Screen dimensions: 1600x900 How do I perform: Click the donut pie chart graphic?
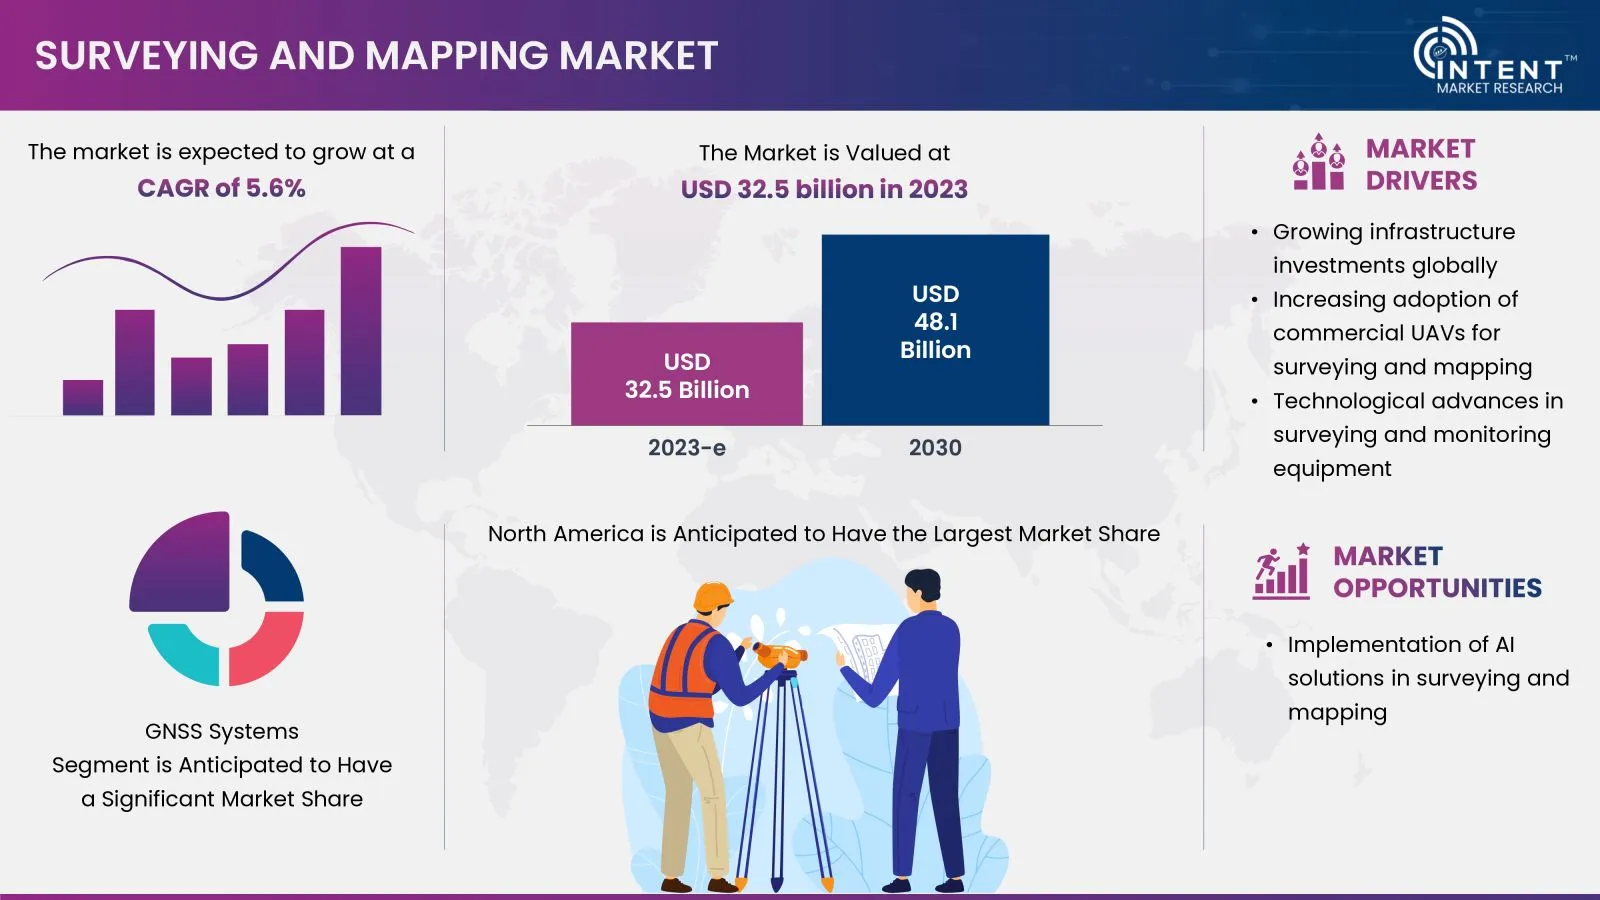(x=217, y=599)
